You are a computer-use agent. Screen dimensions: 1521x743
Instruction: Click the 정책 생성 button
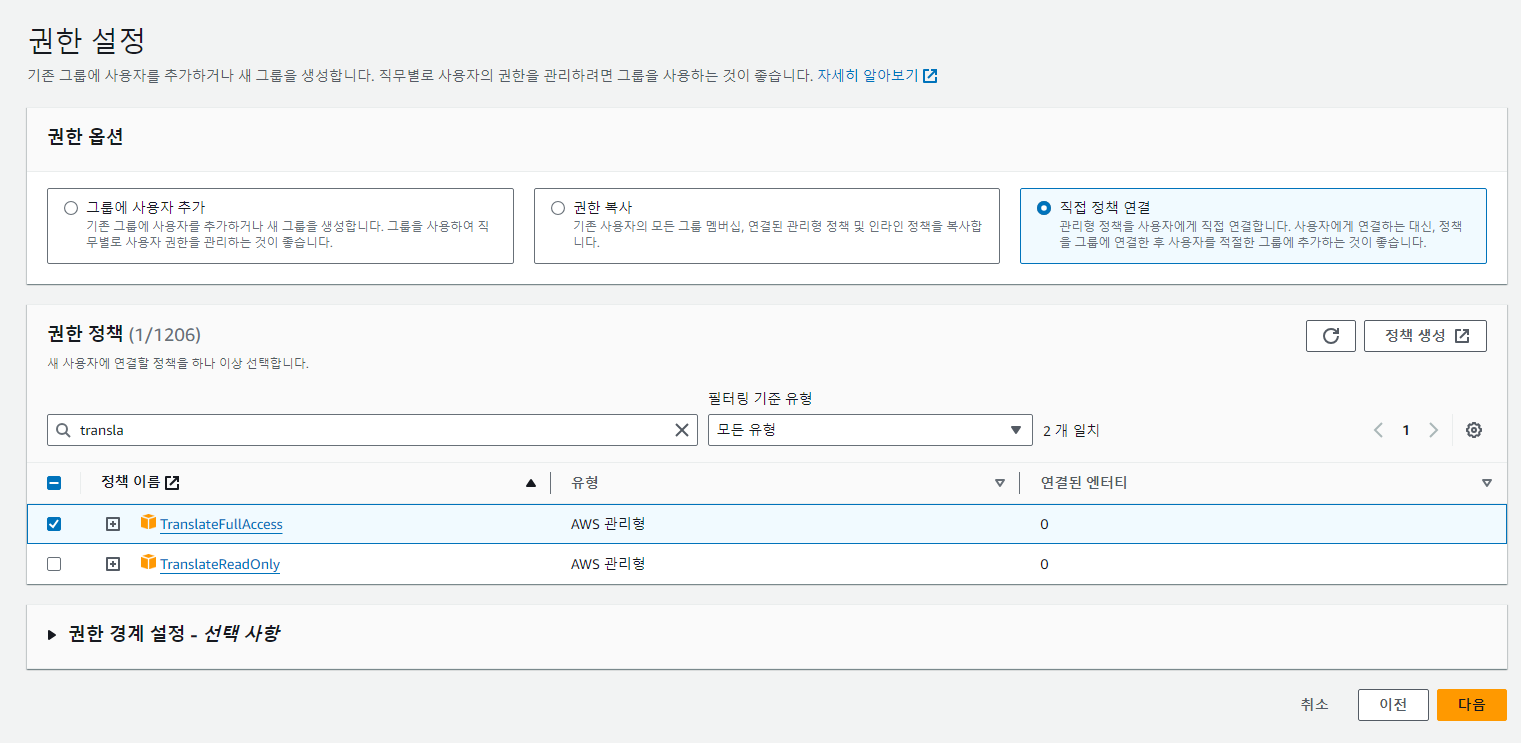coord(1425,336)
